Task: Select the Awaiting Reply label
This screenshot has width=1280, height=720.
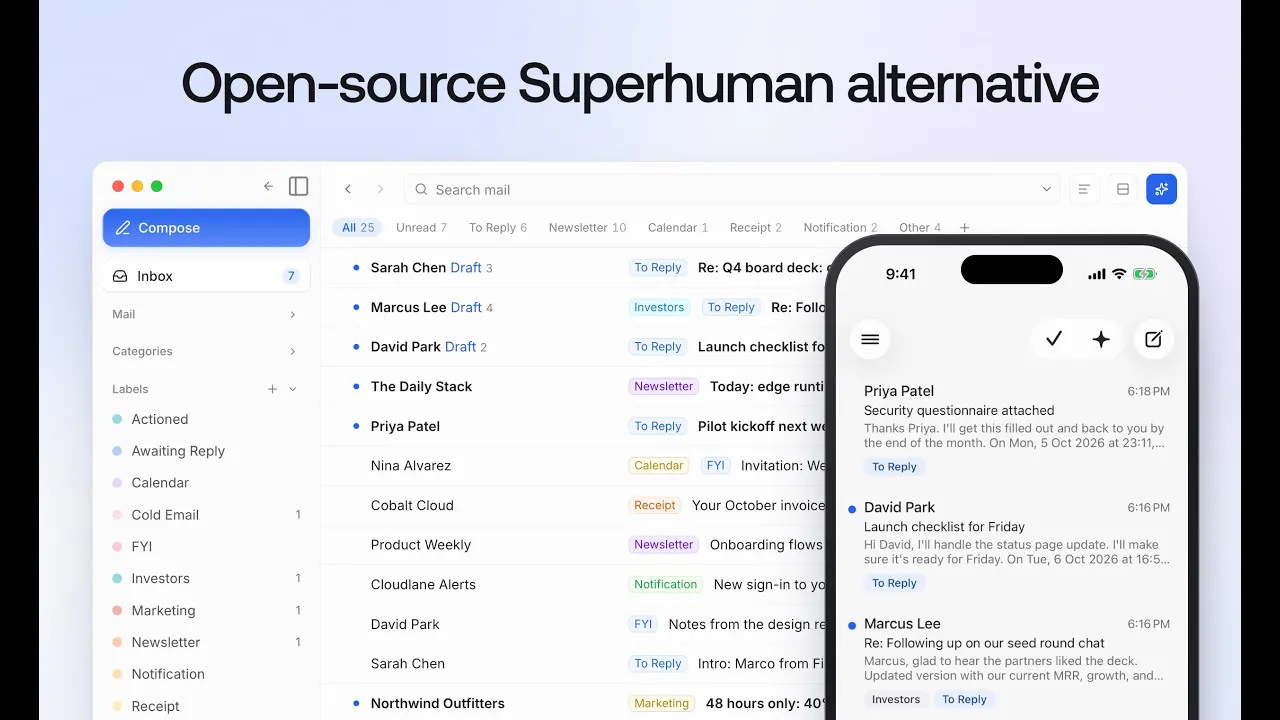Action: (206, 451)
